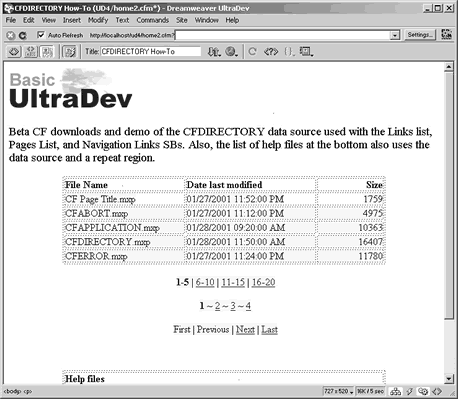Click the Settings button
Screen dimensions: 458x399
click(x=420, y=35)
